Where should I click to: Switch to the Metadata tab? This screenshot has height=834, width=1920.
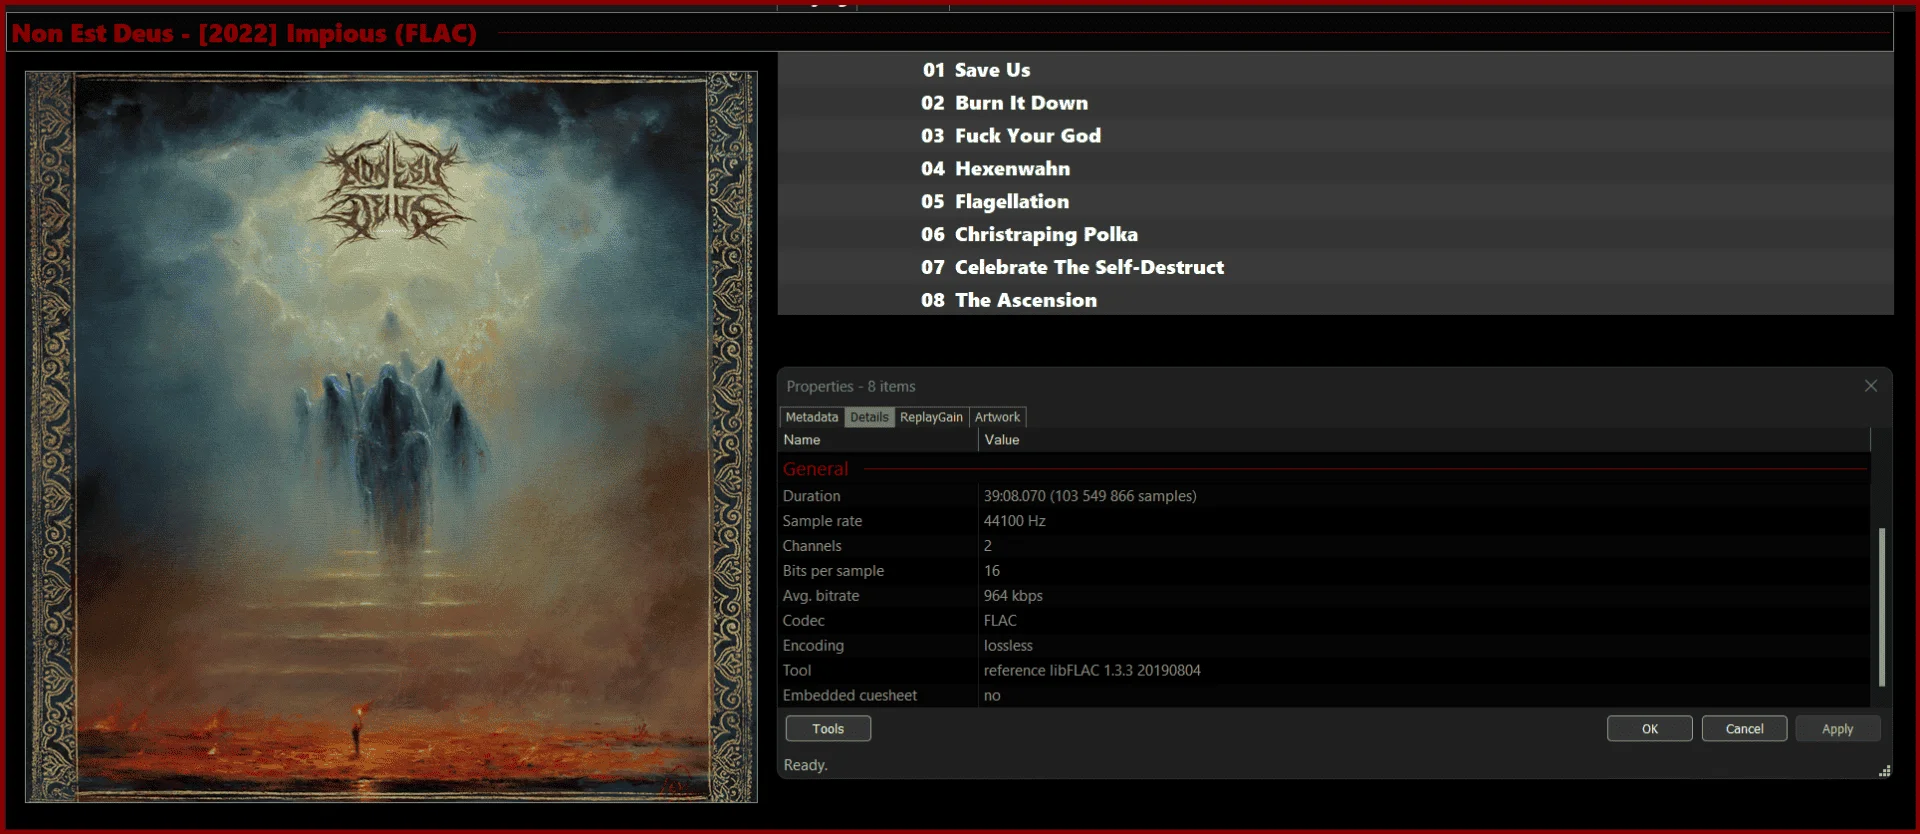click(x=812, y=417)
